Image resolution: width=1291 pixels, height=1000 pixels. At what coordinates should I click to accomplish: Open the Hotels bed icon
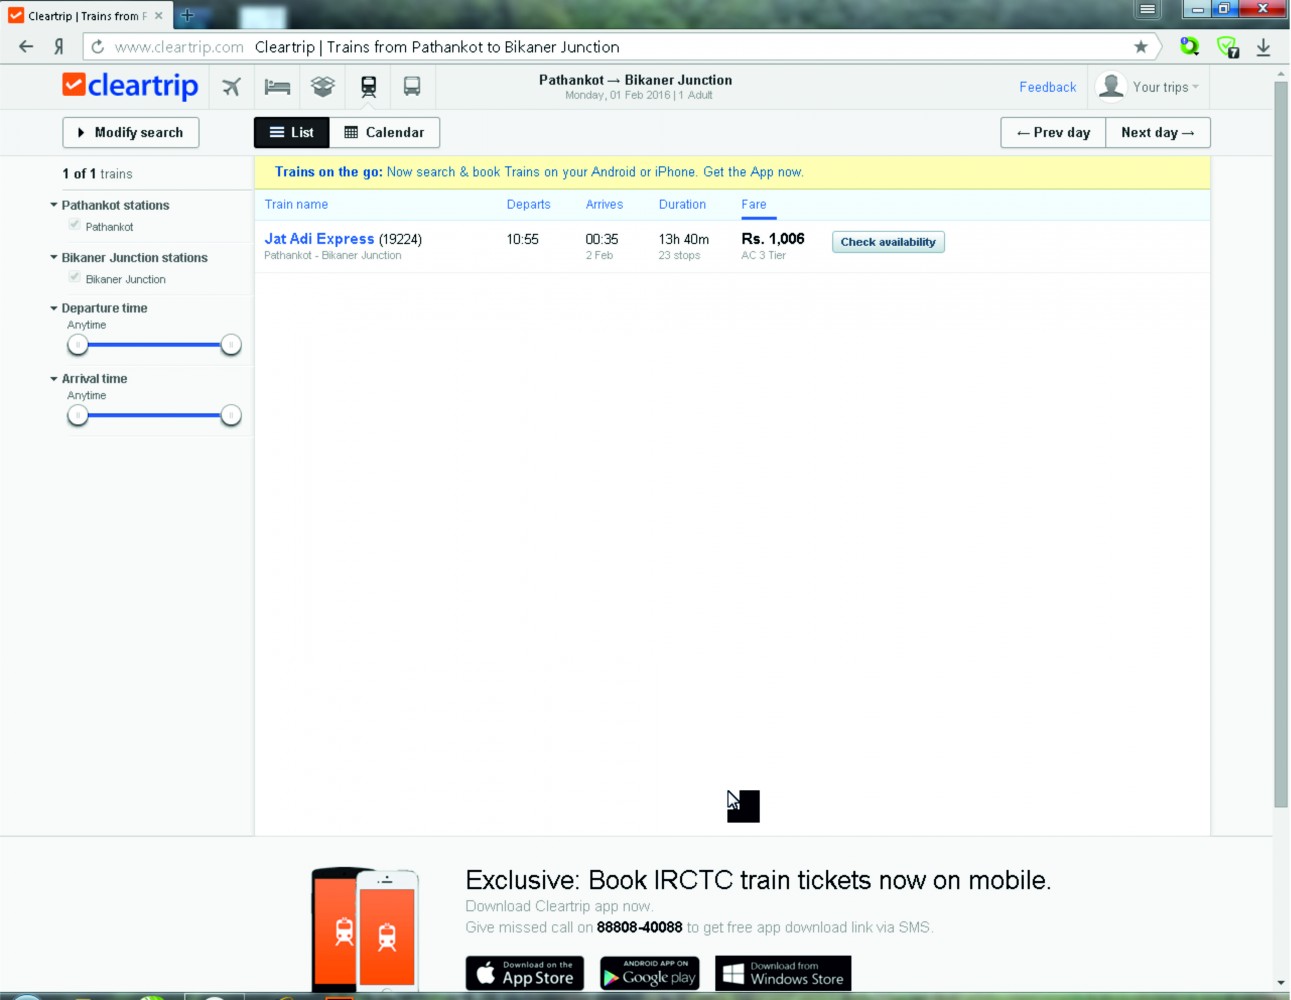pos(277,87)
